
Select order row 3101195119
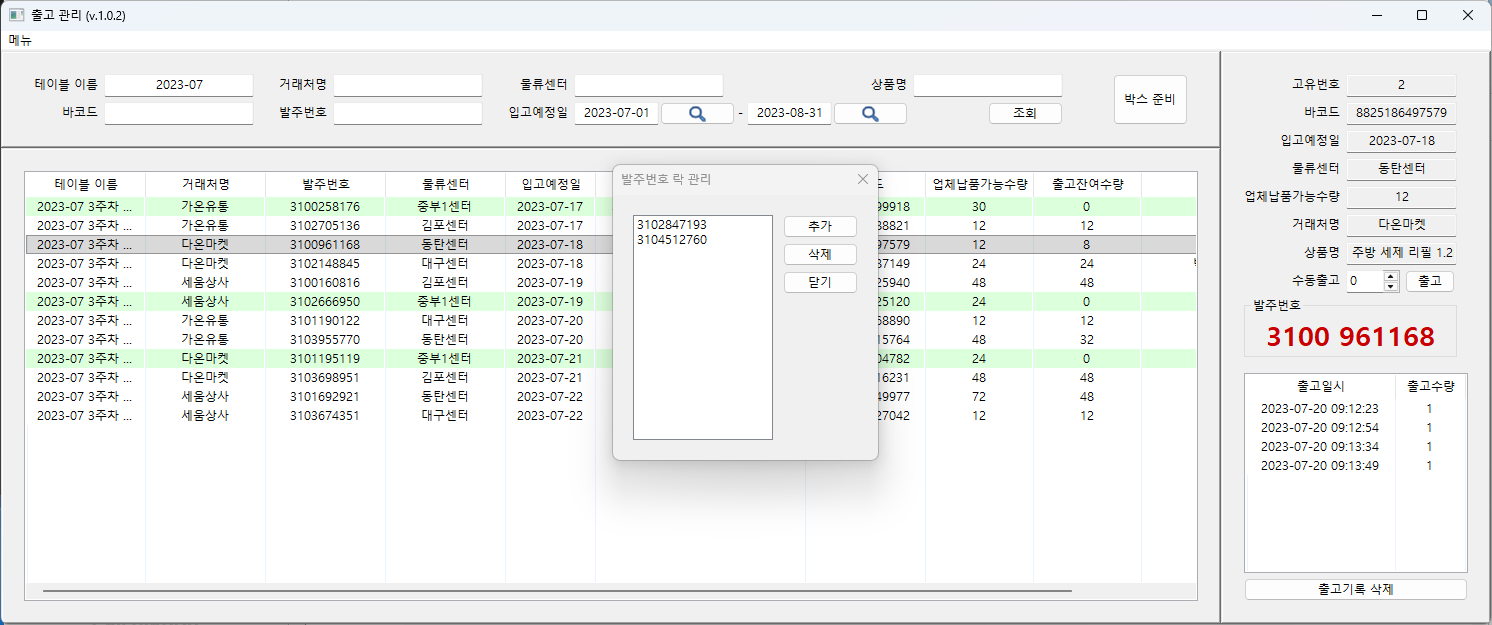[611, 358]
